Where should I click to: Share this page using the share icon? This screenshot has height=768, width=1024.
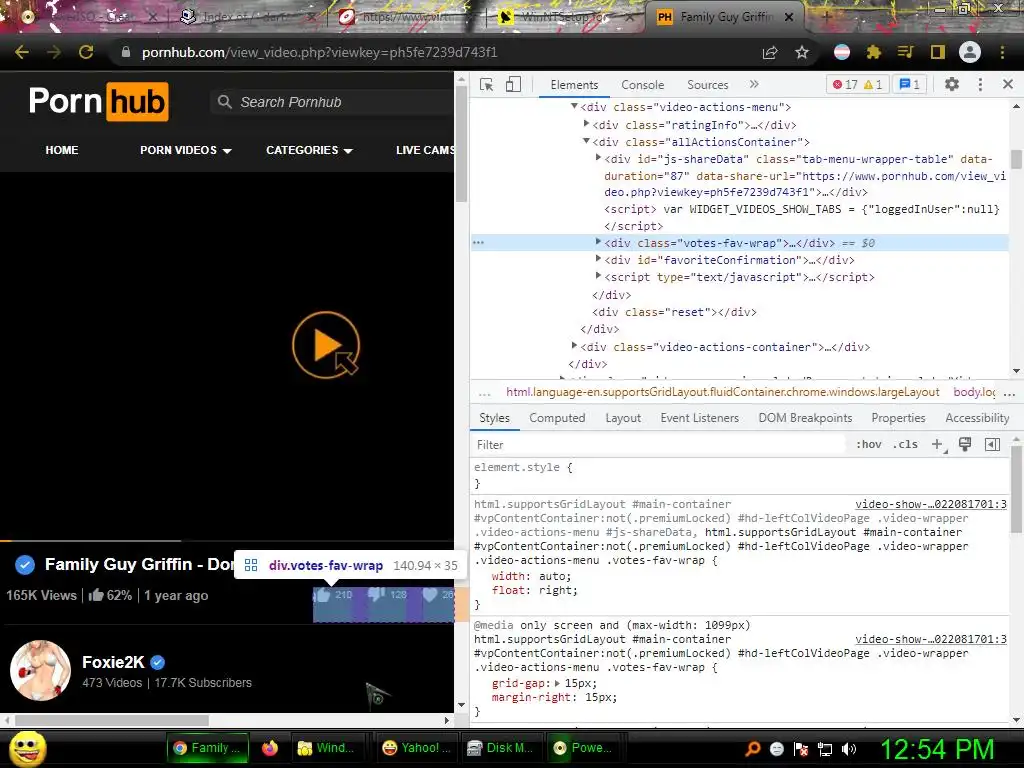point(770,52)
